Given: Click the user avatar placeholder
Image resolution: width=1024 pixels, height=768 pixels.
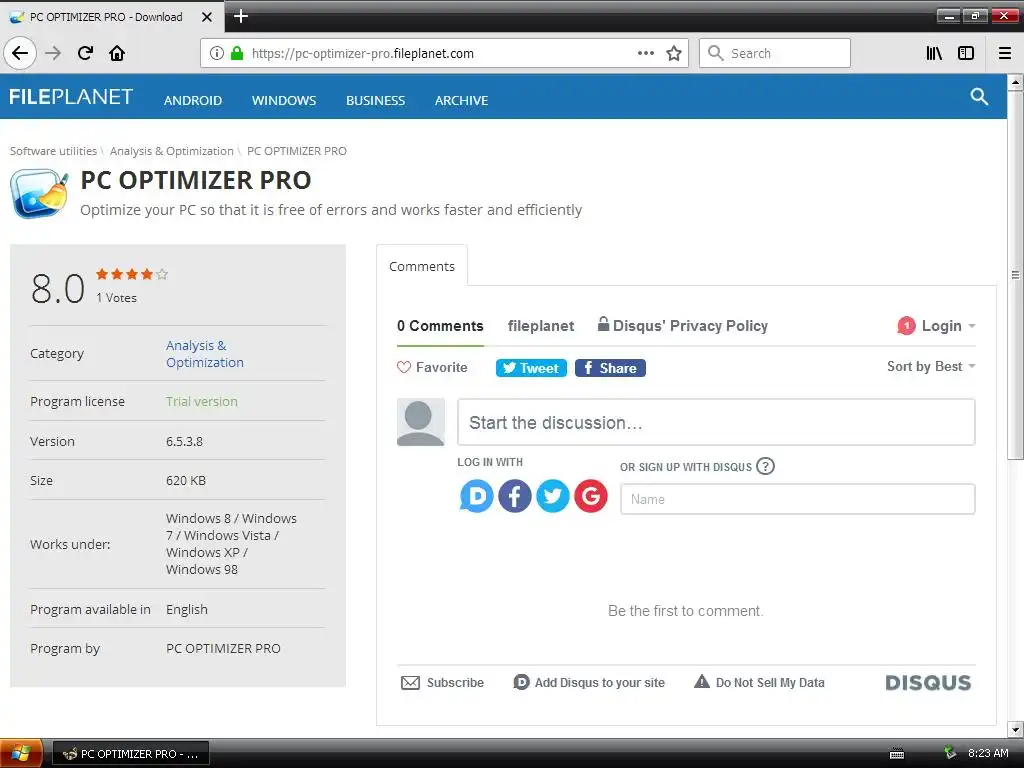Looking at the screenshot, I should click(x=421, y=422).
